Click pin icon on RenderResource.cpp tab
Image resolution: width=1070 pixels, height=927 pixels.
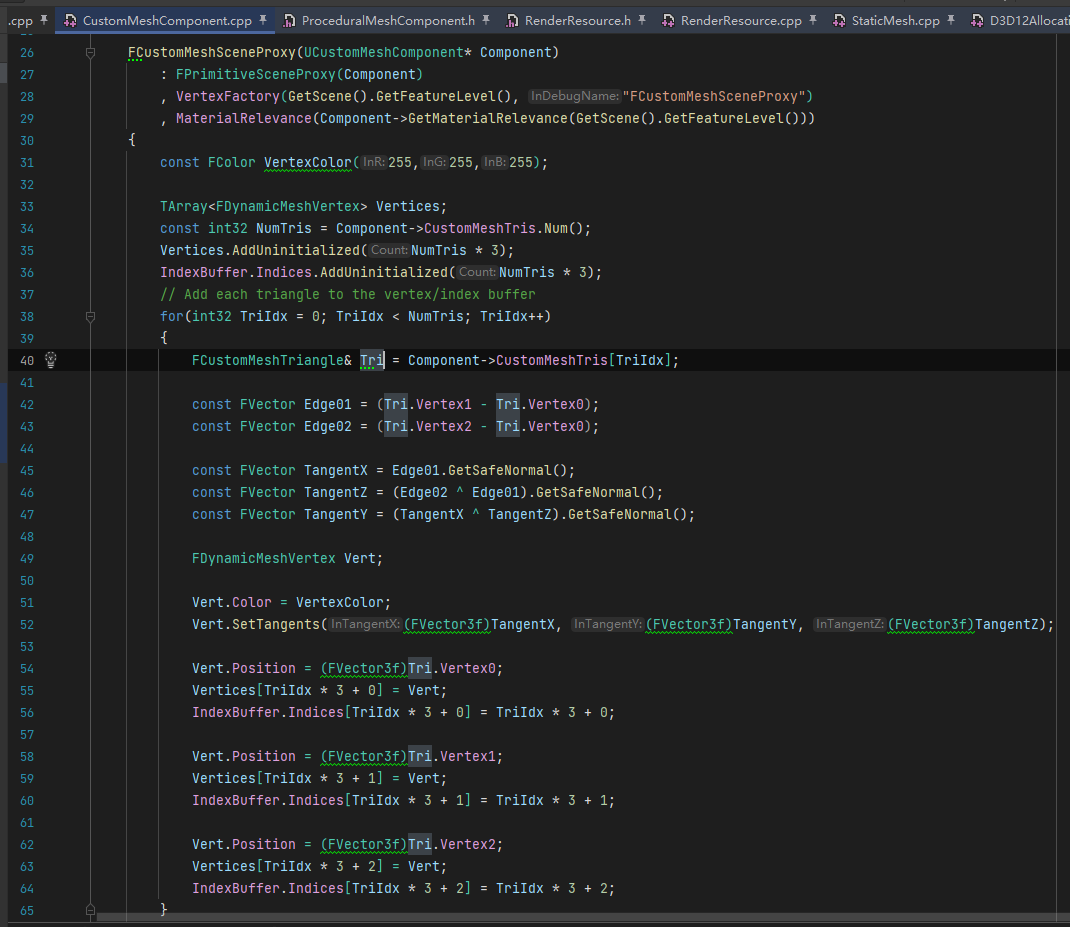[813, 20]
